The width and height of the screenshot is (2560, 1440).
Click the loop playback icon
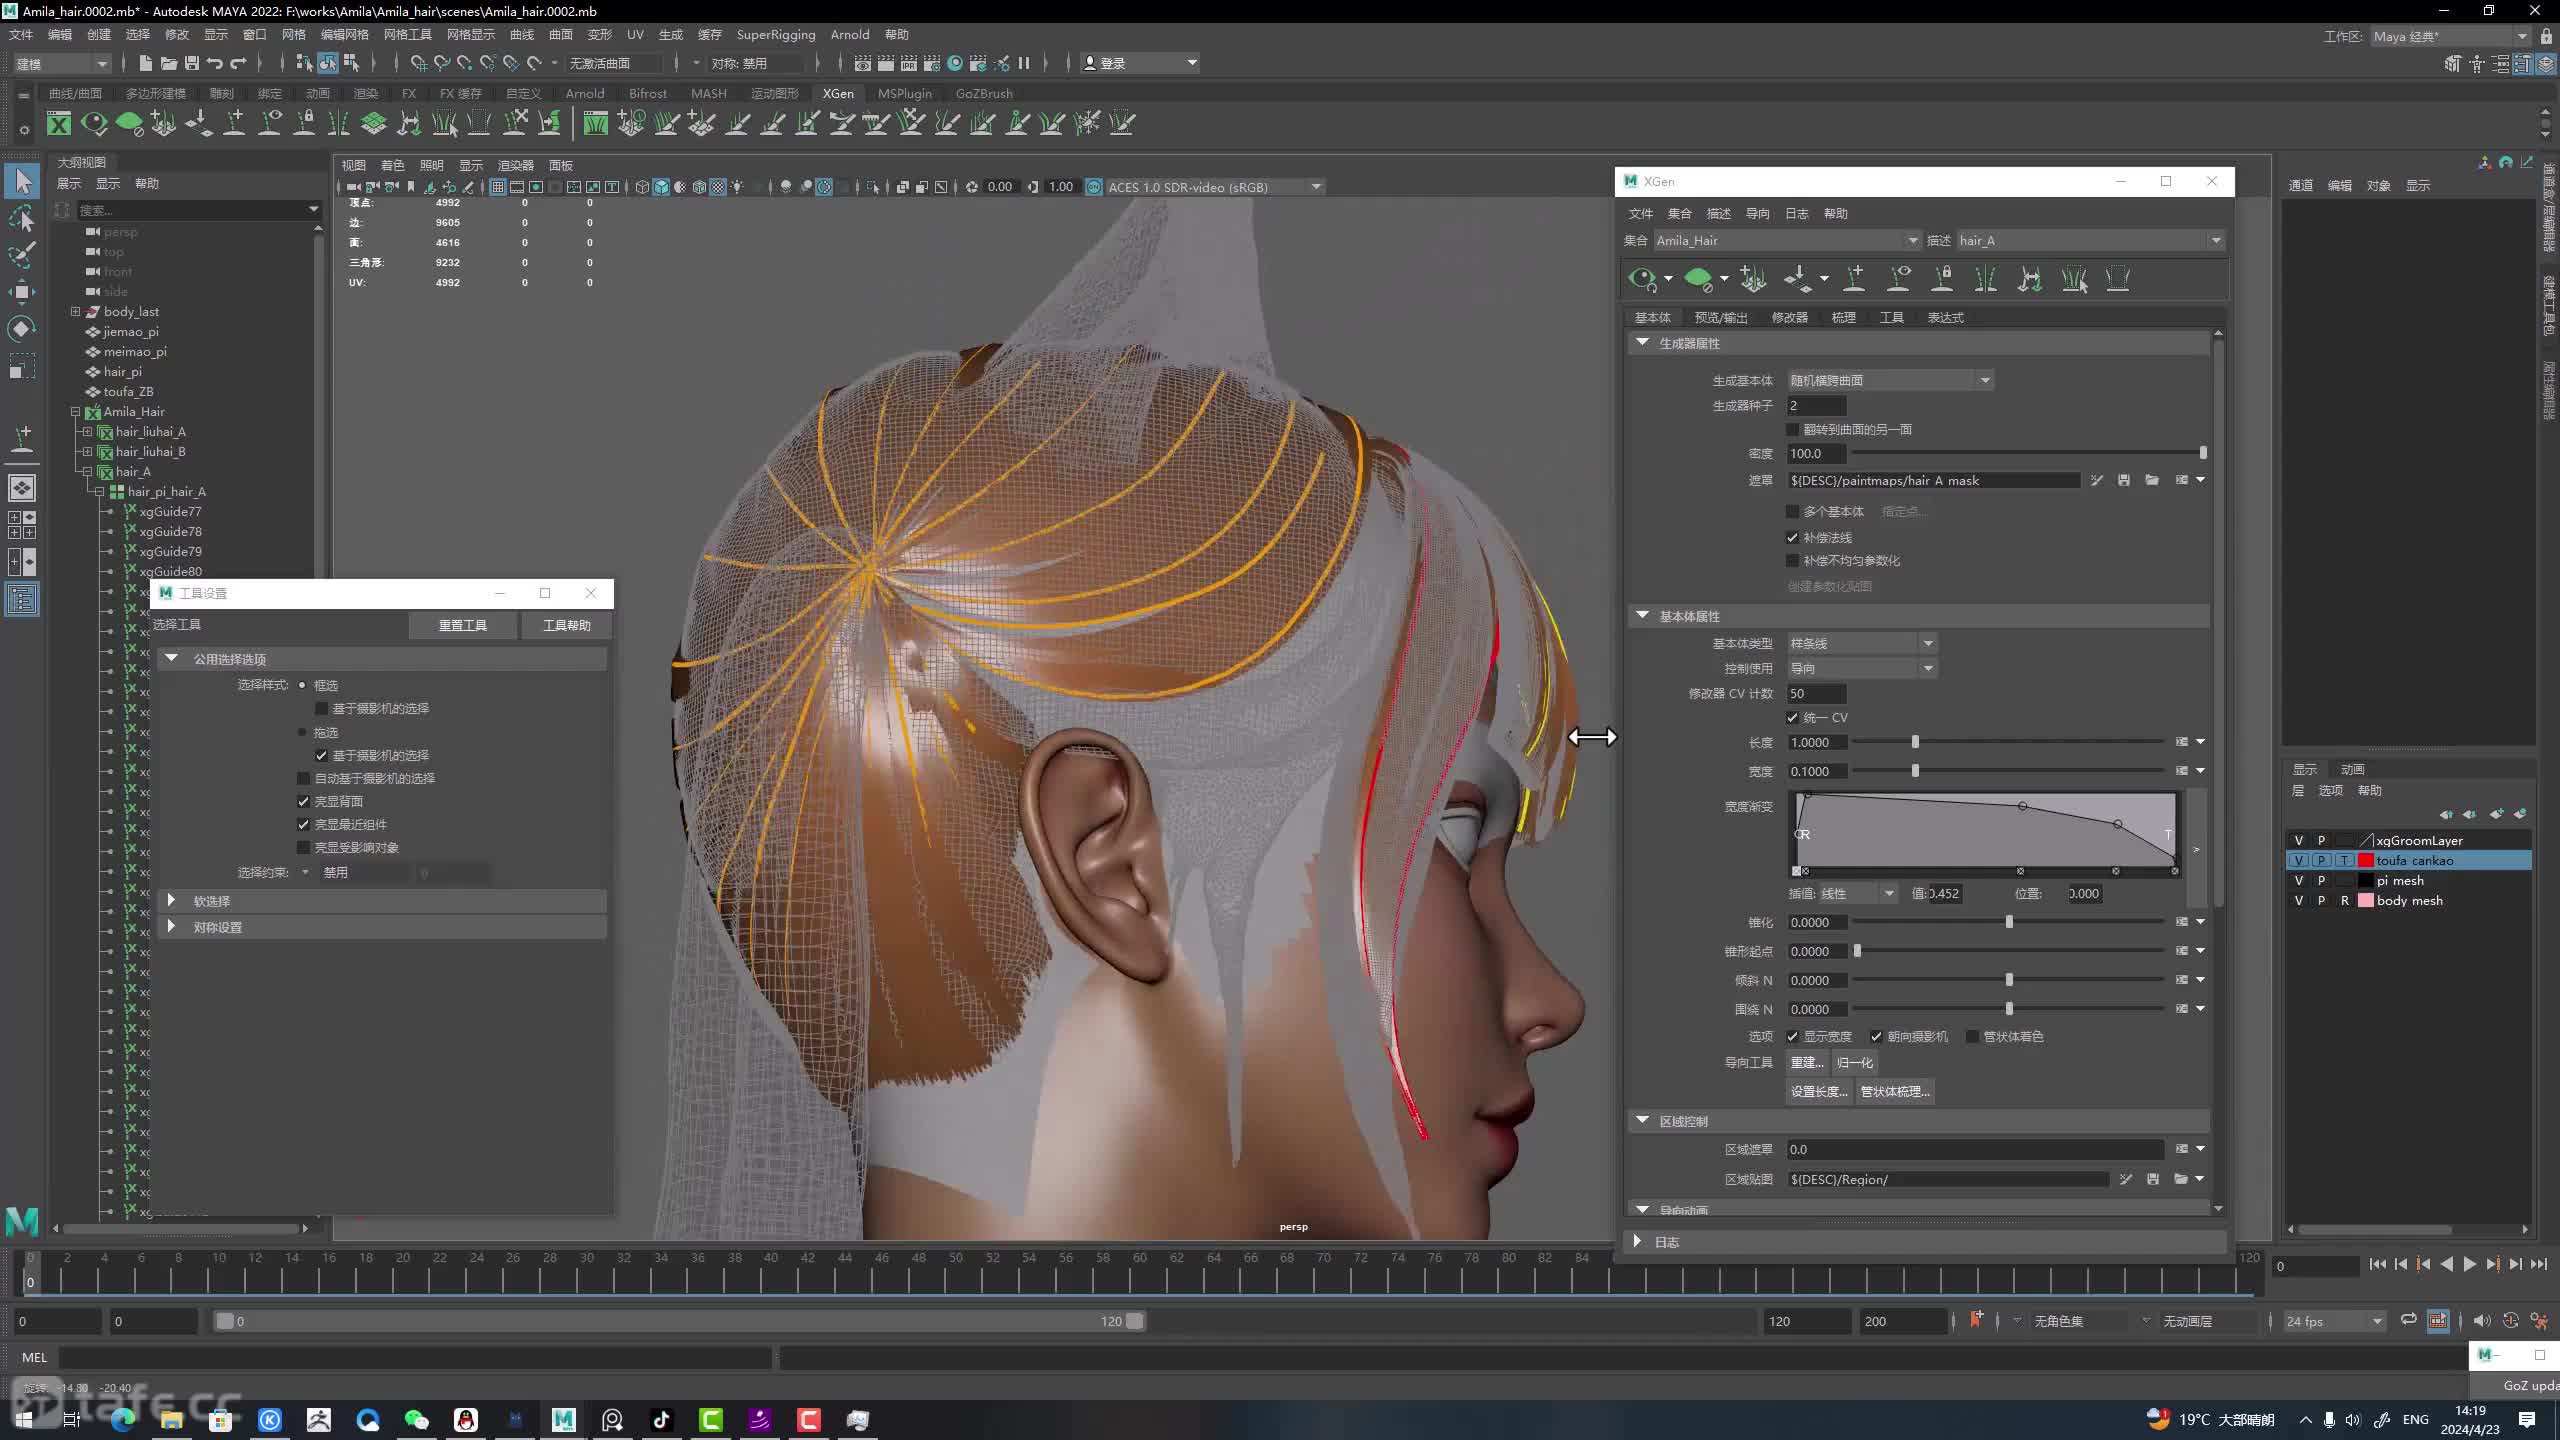pyautogui.click(x=2409, y=1320)
